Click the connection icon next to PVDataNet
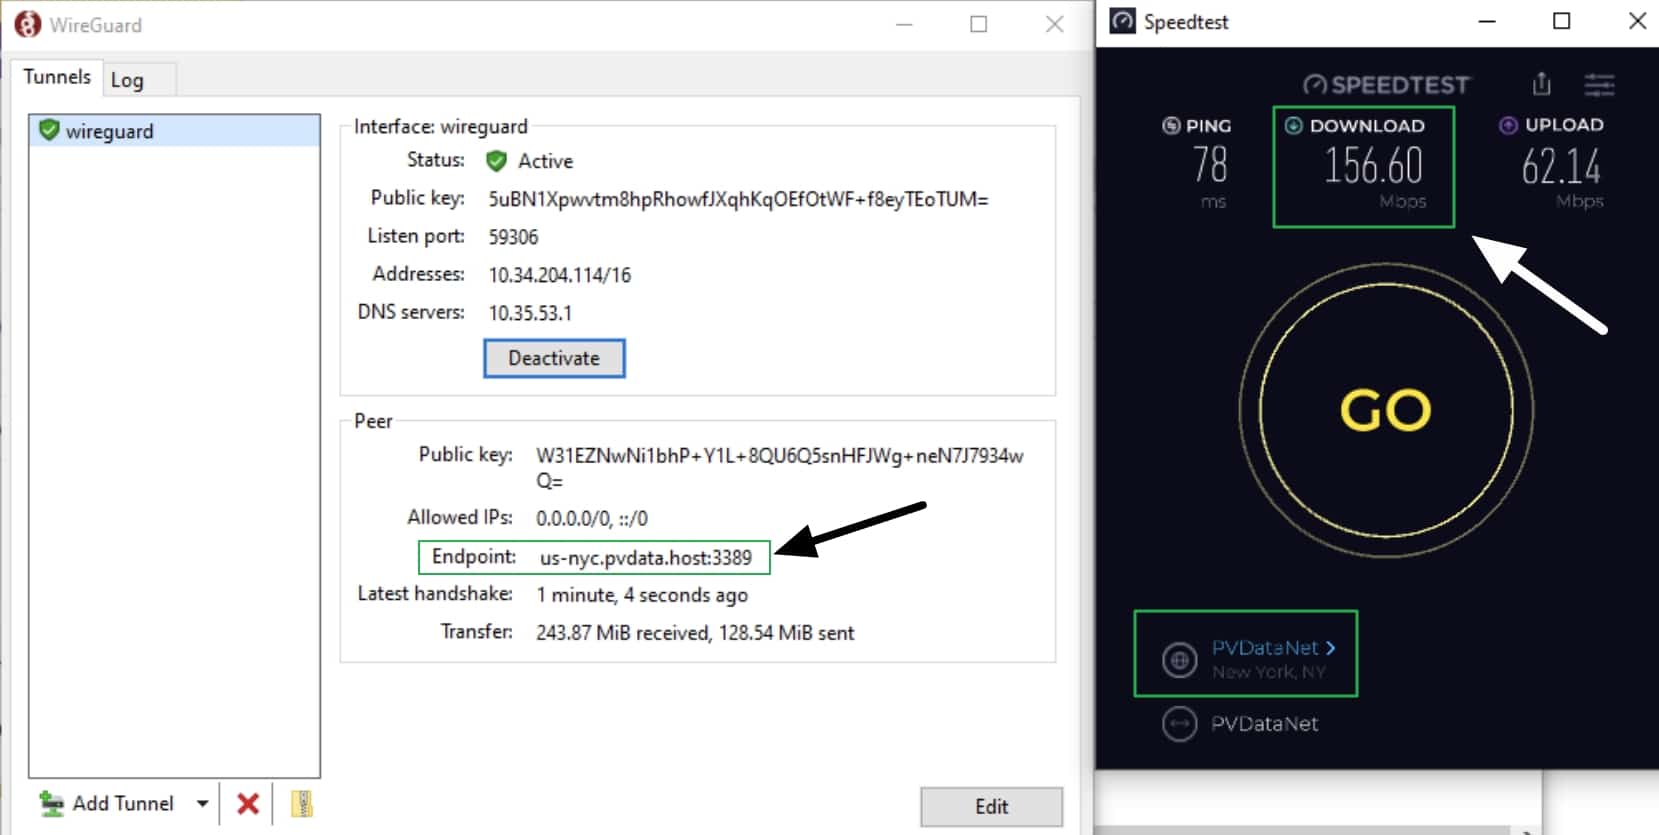The image size is (1659, 835). pyautogui.click(x=1180, y=724)
